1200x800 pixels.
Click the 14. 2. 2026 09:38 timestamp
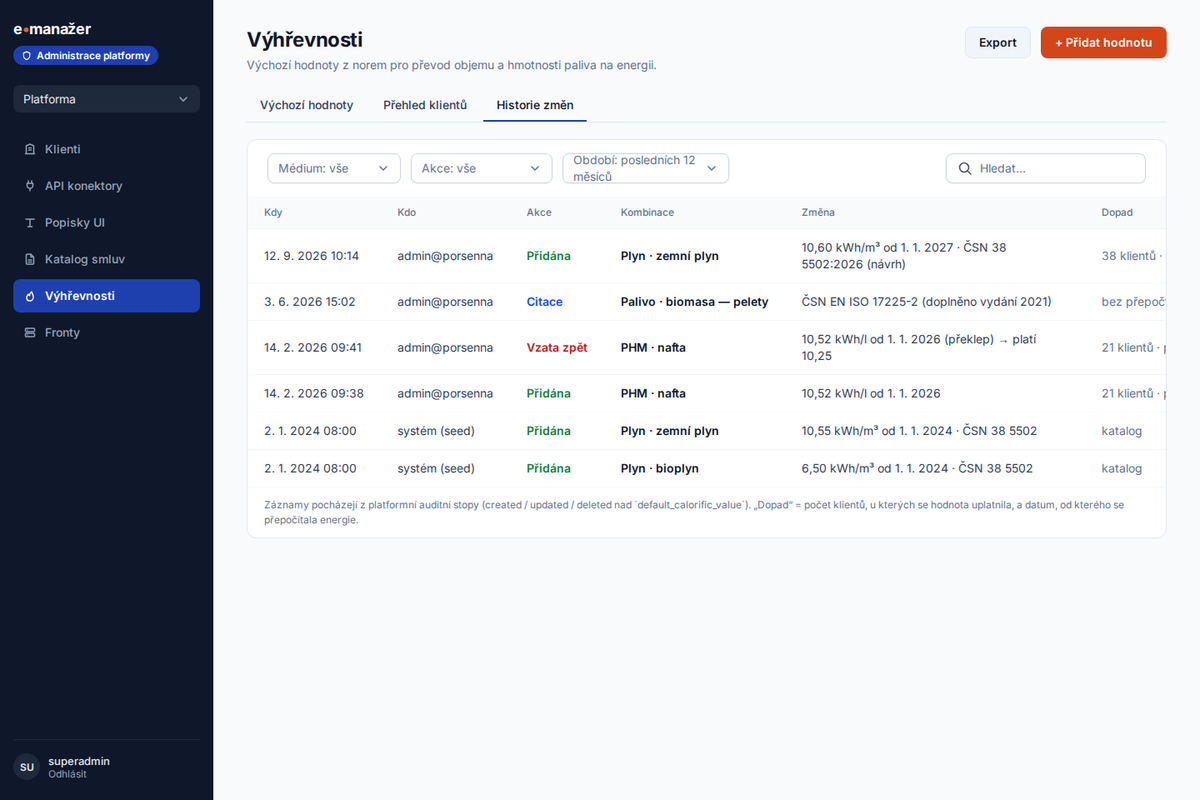click(x=314, y=394)
